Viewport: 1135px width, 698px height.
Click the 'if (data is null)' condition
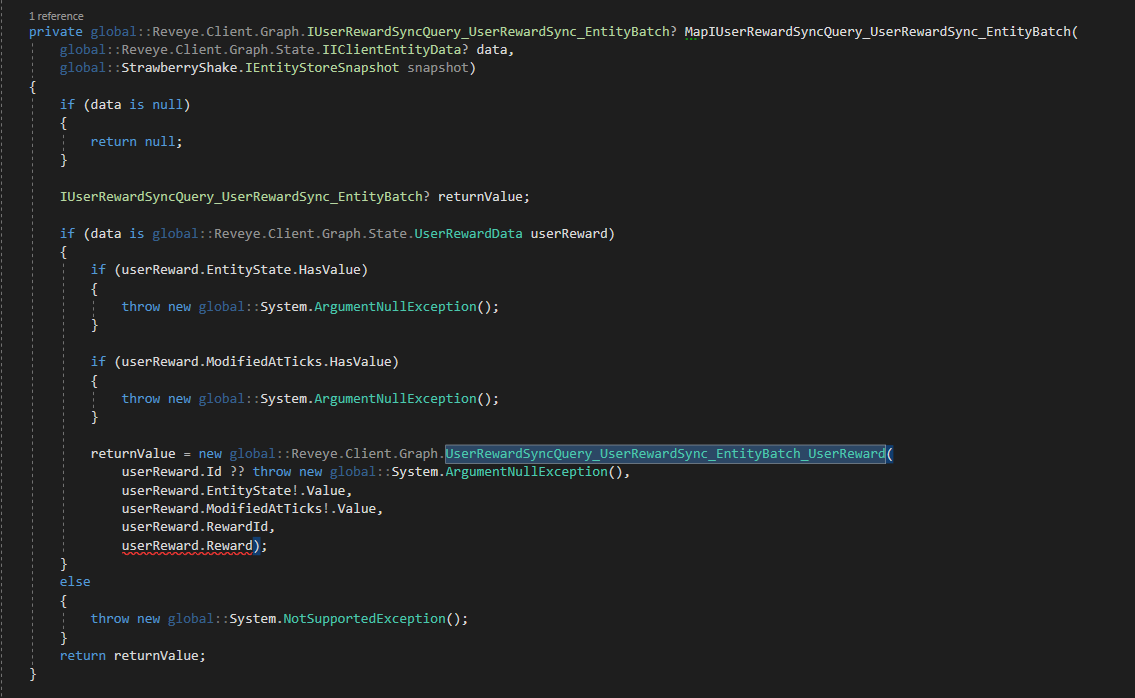[x=125, y=105]
